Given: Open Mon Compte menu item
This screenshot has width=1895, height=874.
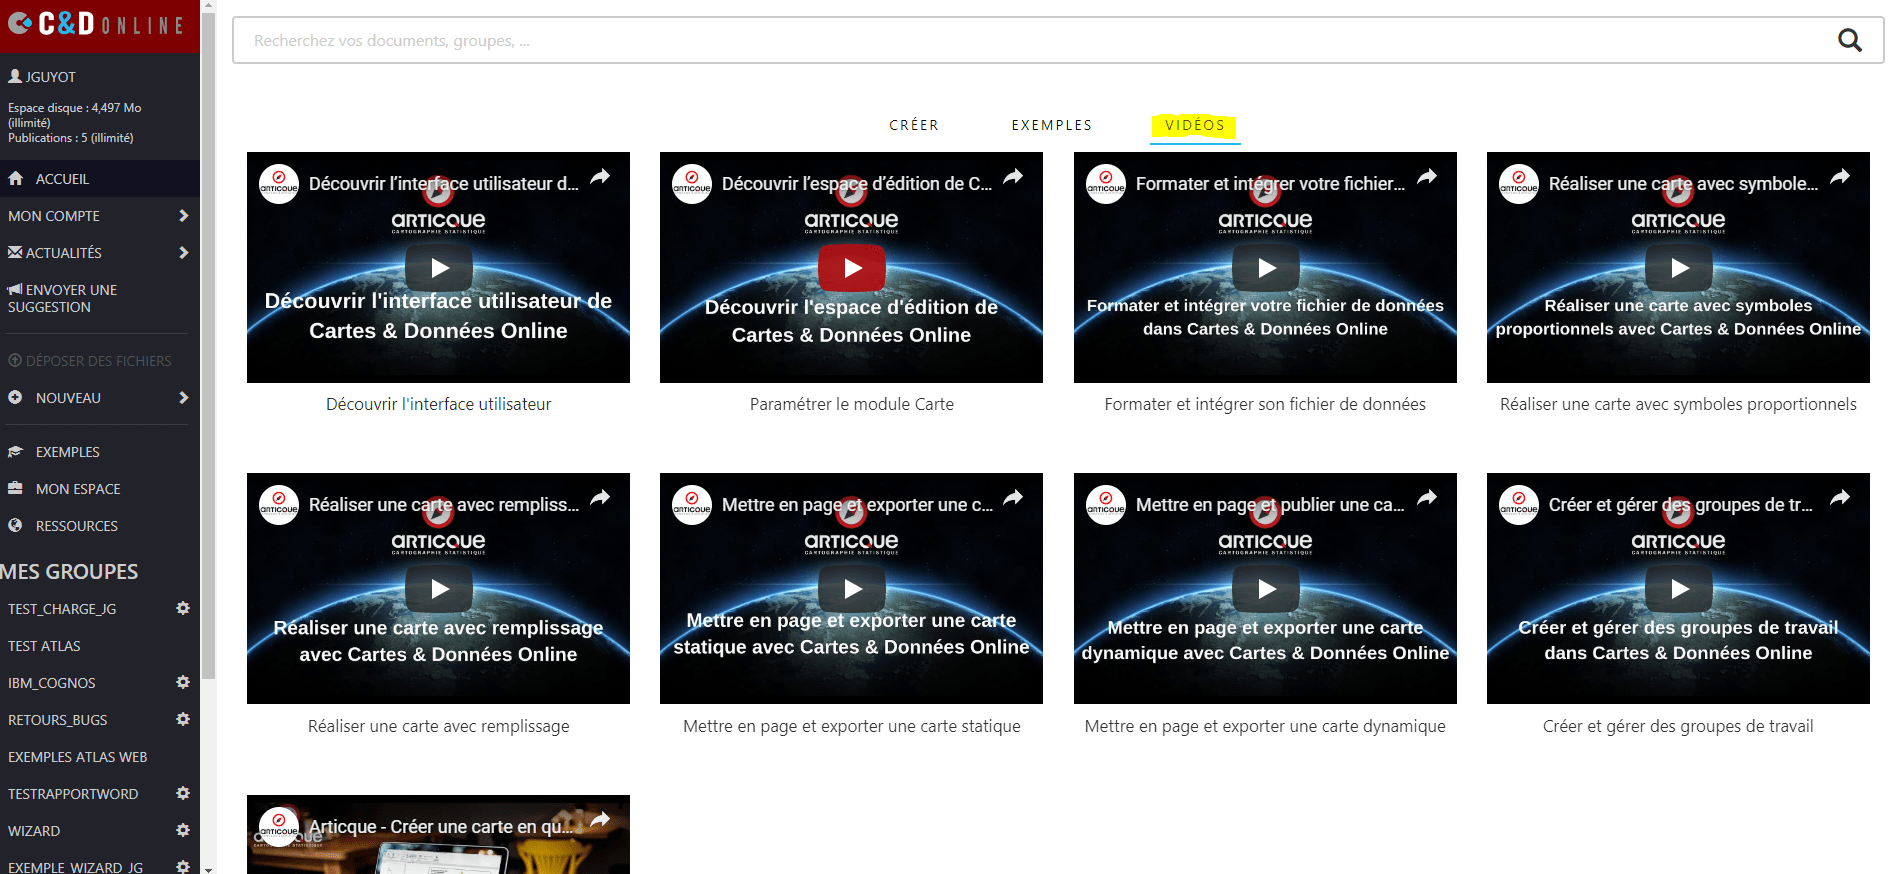Looking at the screenshot, I should (x=100, y=215).
